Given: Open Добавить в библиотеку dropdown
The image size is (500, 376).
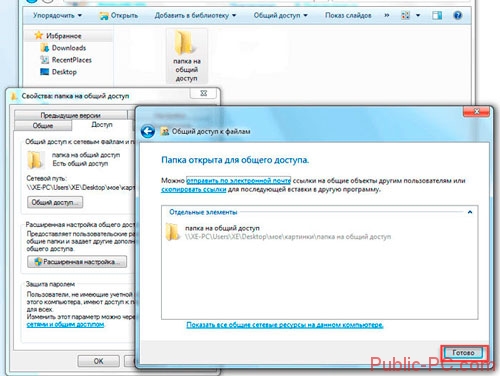Looking at the screenshot, I should click(x=195, y=15).
